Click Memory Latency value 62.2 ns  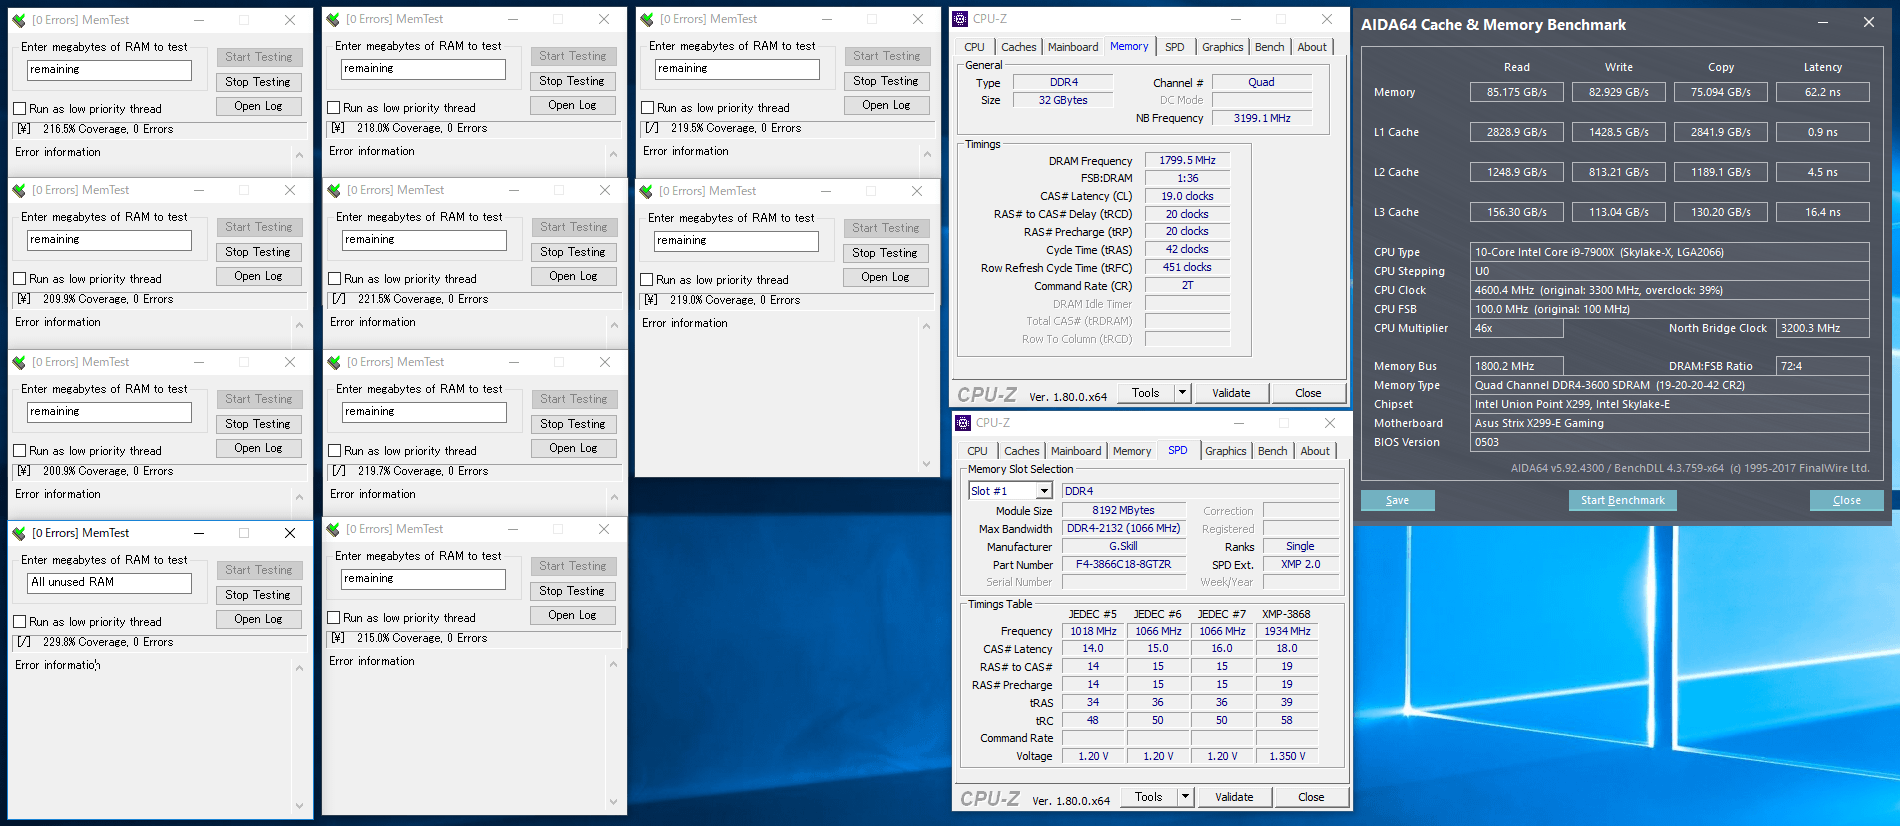point(1822,92)
